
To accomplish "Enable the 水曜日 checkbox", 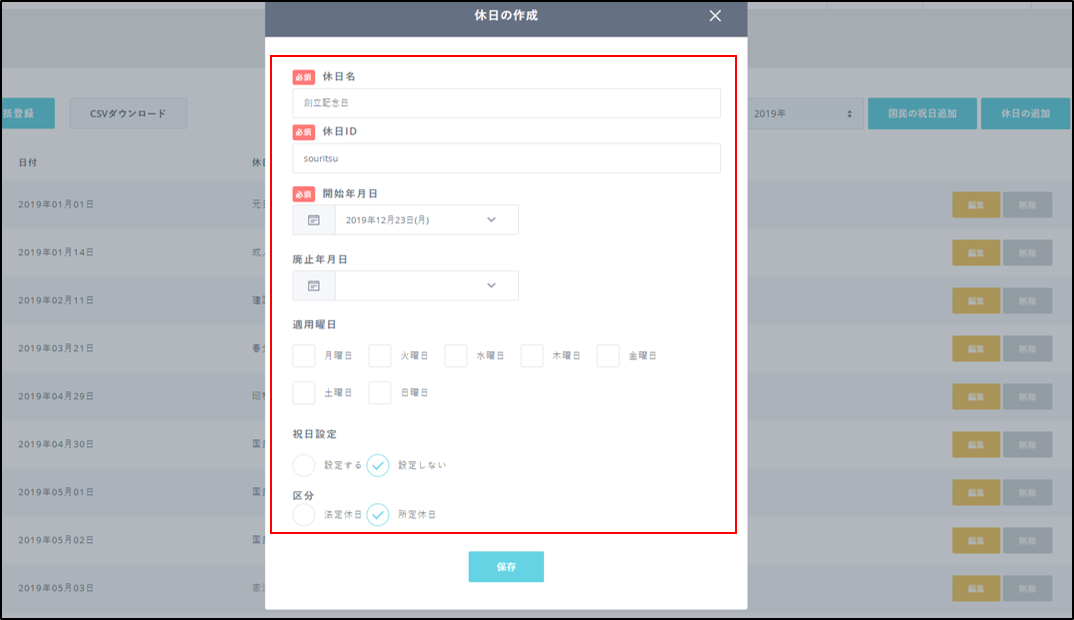I will tap(456, 355).
